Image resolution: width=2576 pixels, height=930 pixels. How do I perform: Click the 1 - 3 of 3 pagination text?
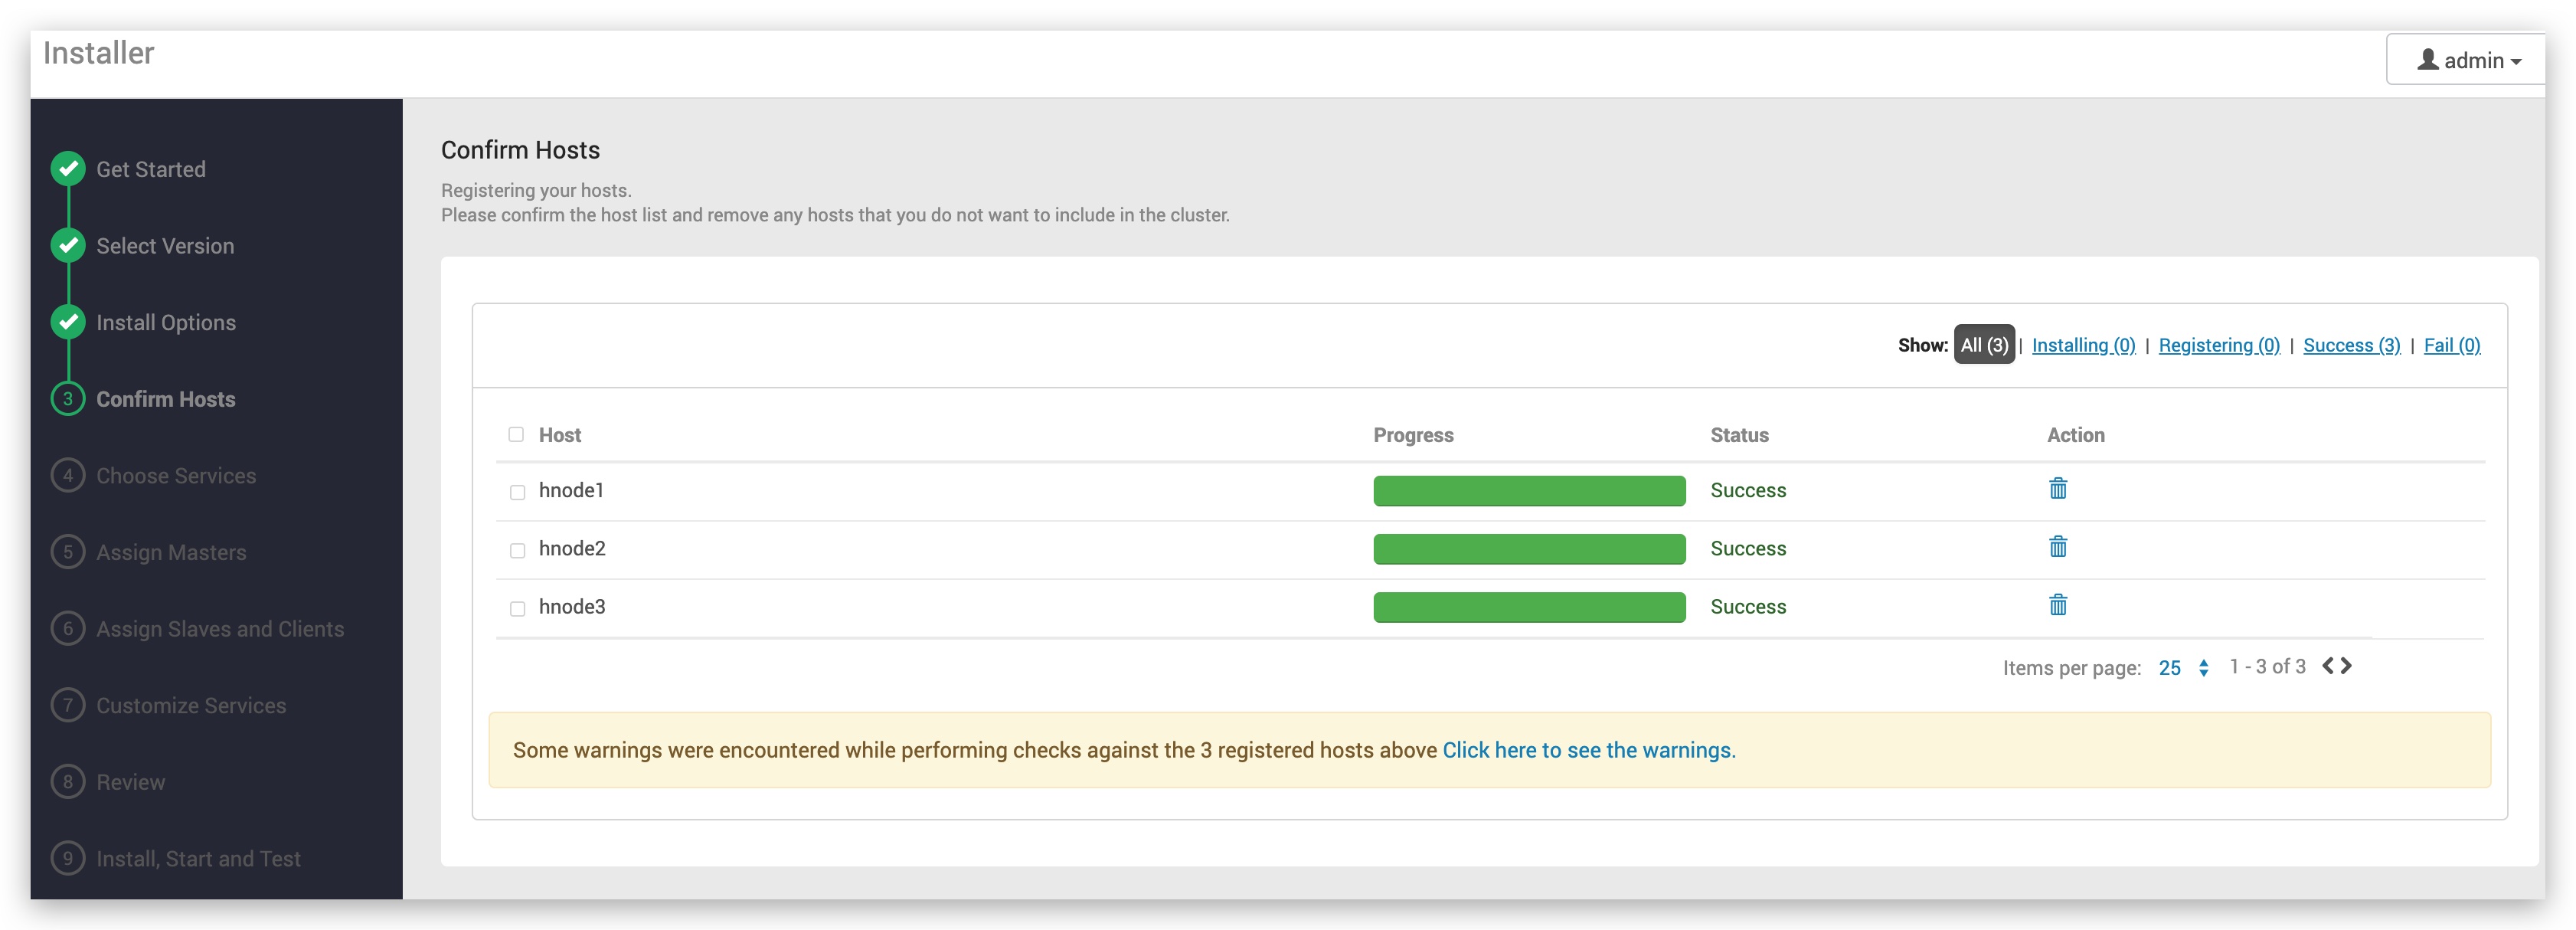click(x=2267, y=667)
